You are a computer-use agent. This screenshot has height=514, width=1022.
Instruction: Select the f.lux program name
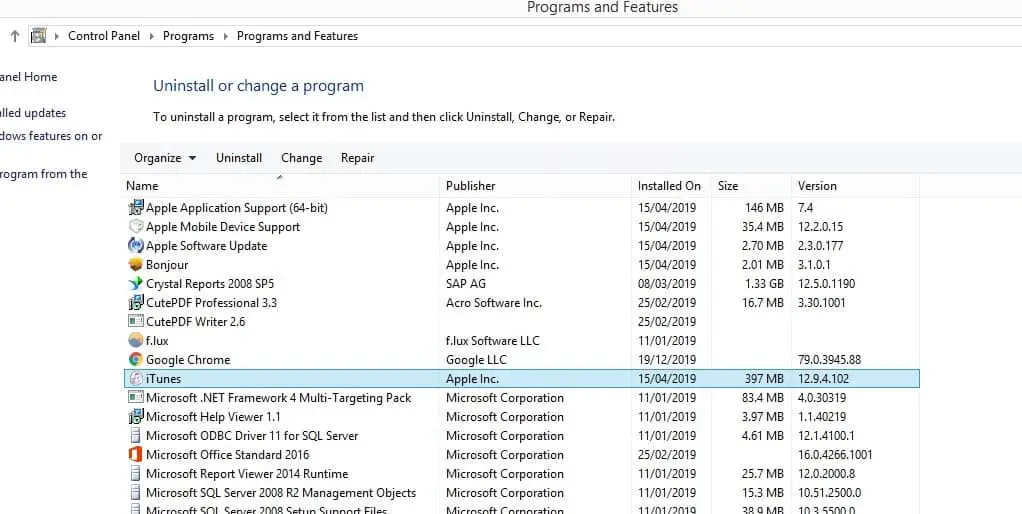click(x=157, y=340)
